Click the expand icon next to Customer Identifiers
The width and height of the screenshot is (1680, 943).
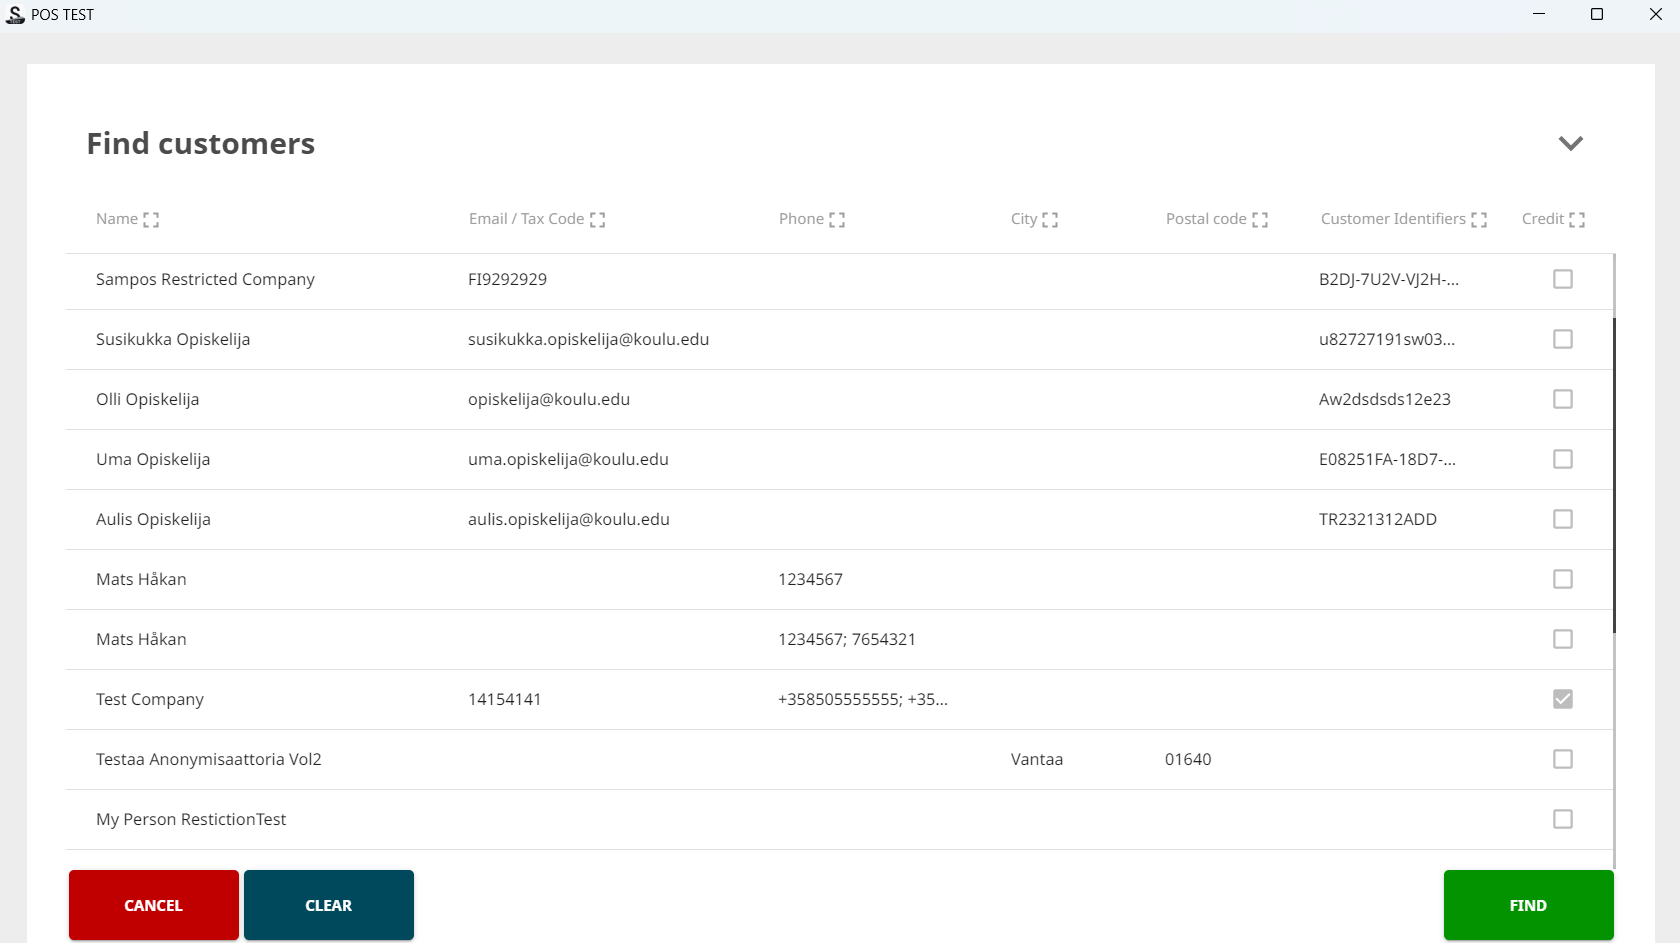(1479, 220)
